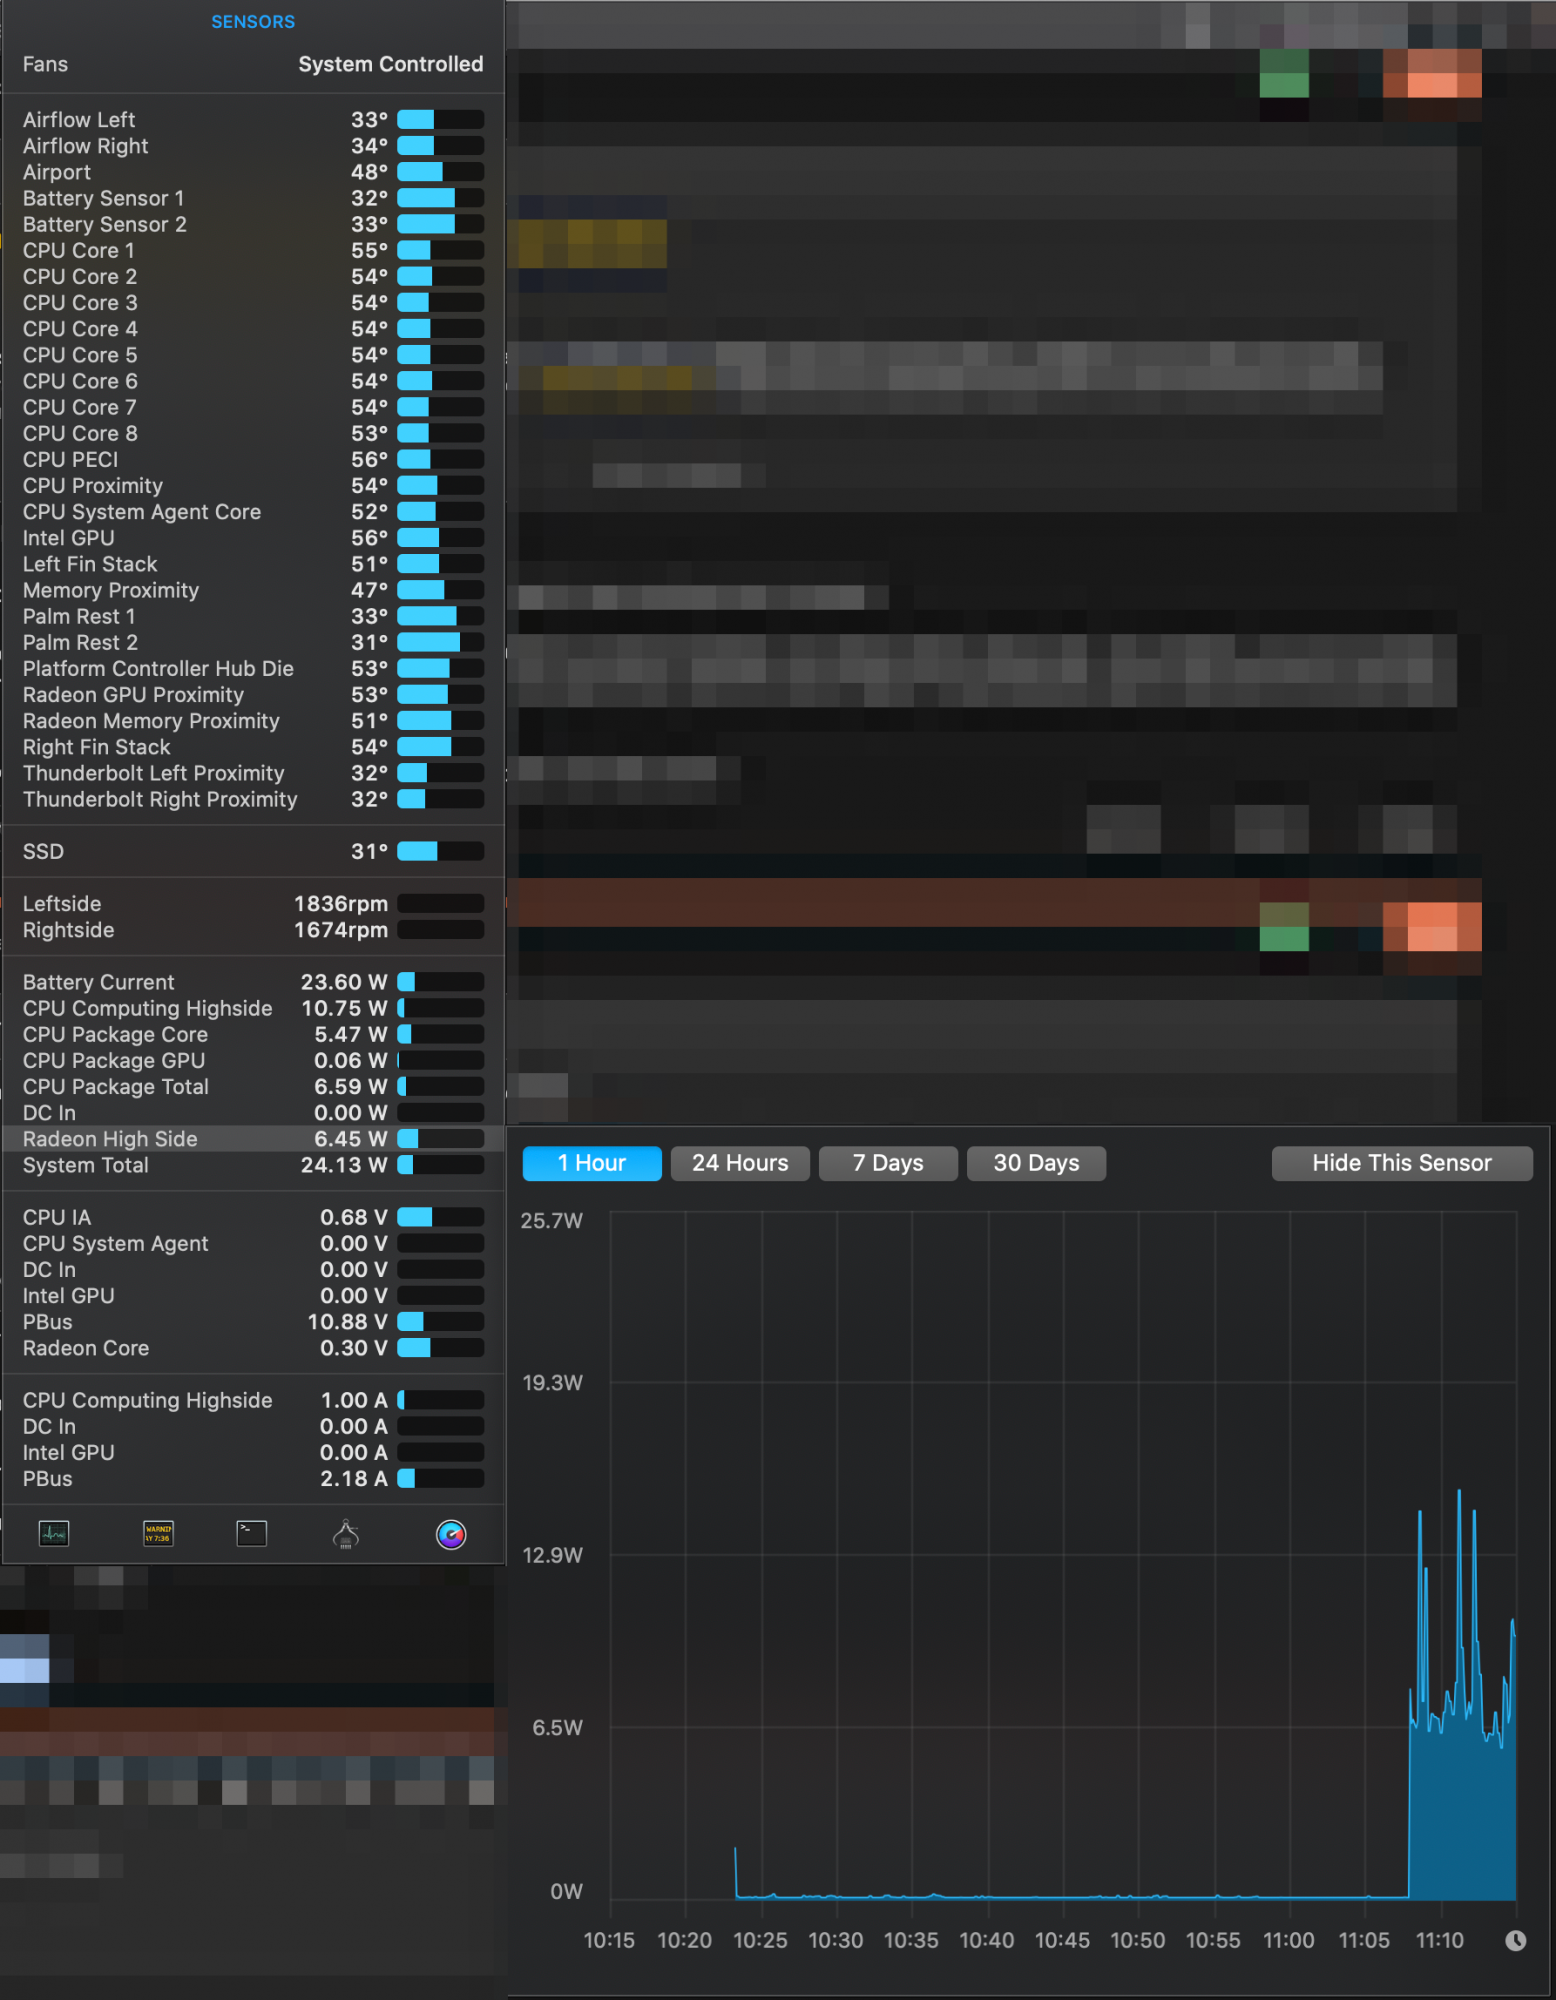Select the CPU Package Total row

pyautogui.click(x=253, y=1086)
